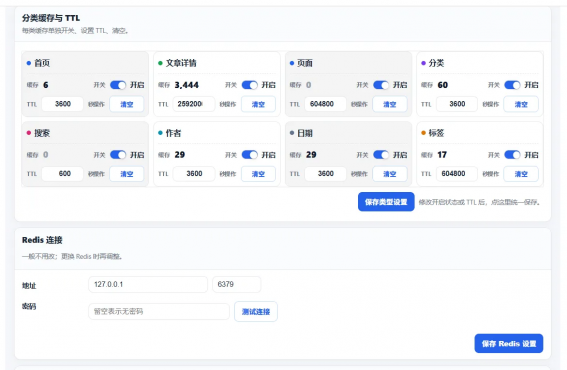Image resolution: width=567 pixels, height=370 pixels.
Task: Click the Redis 连接 heading
Action: tap(42, 240)
